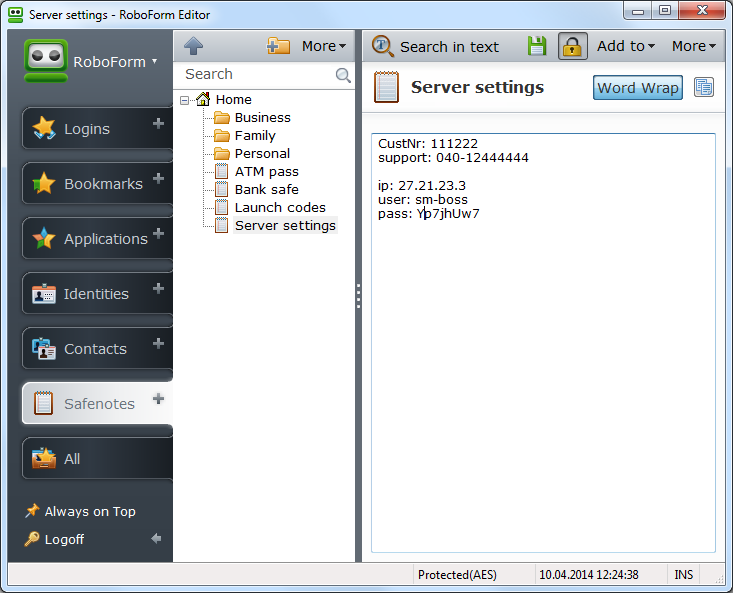Viewport: 733px width, 593px height.
Task: Add a new application with plus icon
Action: 158,233
